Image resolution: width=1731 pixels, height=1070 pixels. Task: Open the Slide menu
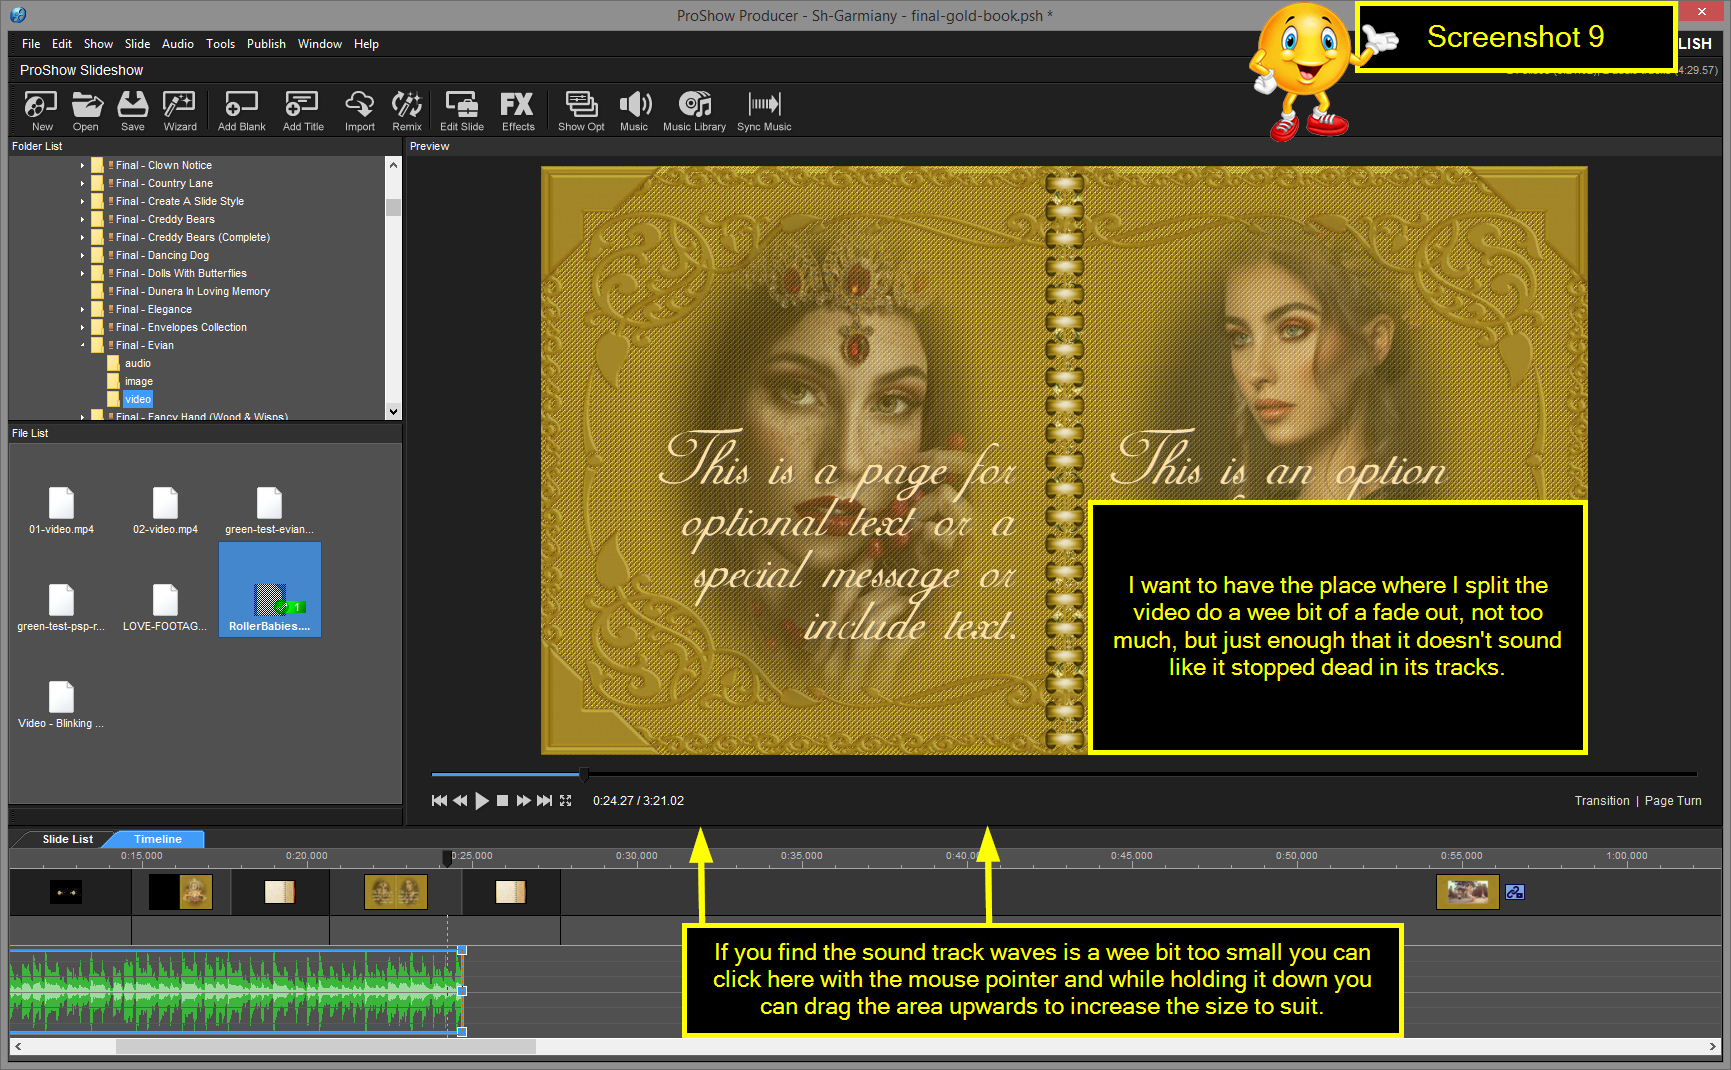[137, 44]
